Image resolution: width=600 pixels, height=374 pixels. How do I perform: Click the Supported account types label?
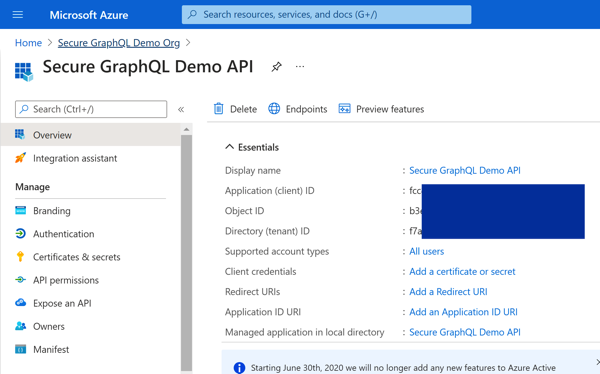coord(277,252)
